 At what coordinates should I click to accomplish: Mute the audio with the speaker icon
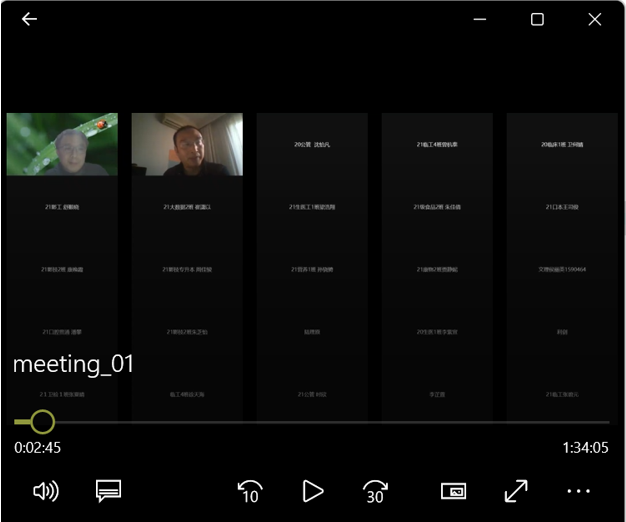(x=46, y=491)
